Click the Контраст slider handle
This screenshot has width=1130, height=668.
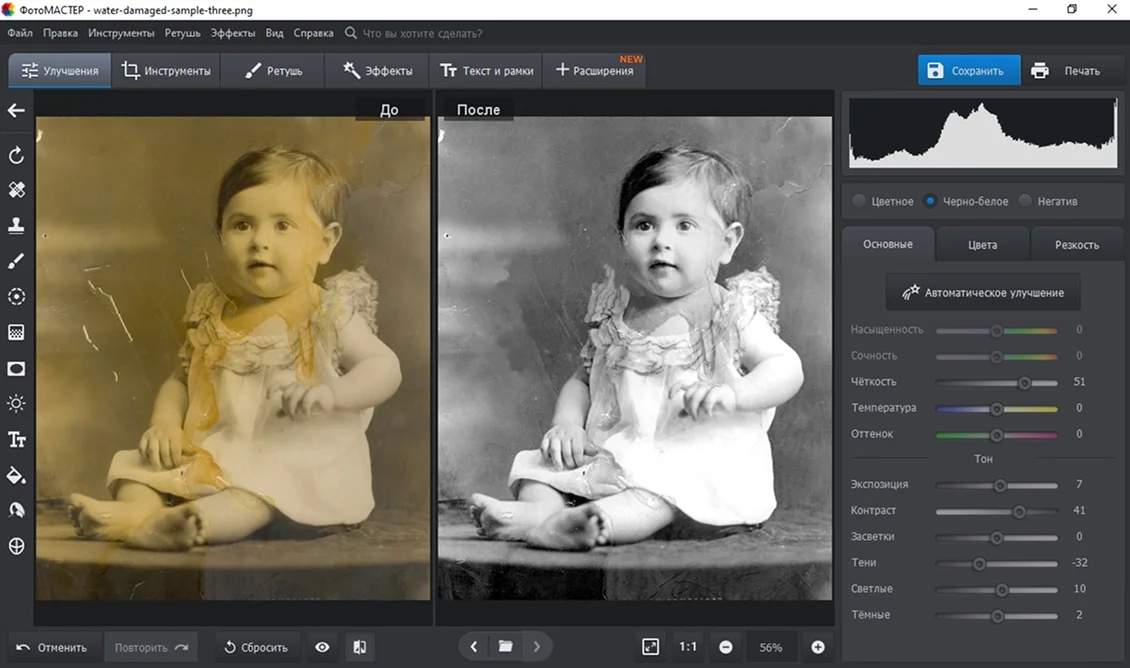point(1019,511)
